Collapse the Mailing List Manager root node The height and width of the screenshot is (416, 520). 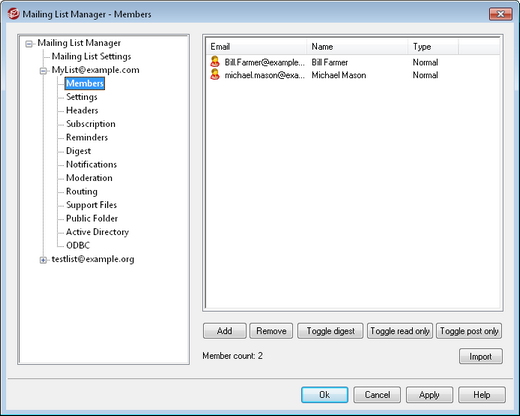(x=29, y=43)
